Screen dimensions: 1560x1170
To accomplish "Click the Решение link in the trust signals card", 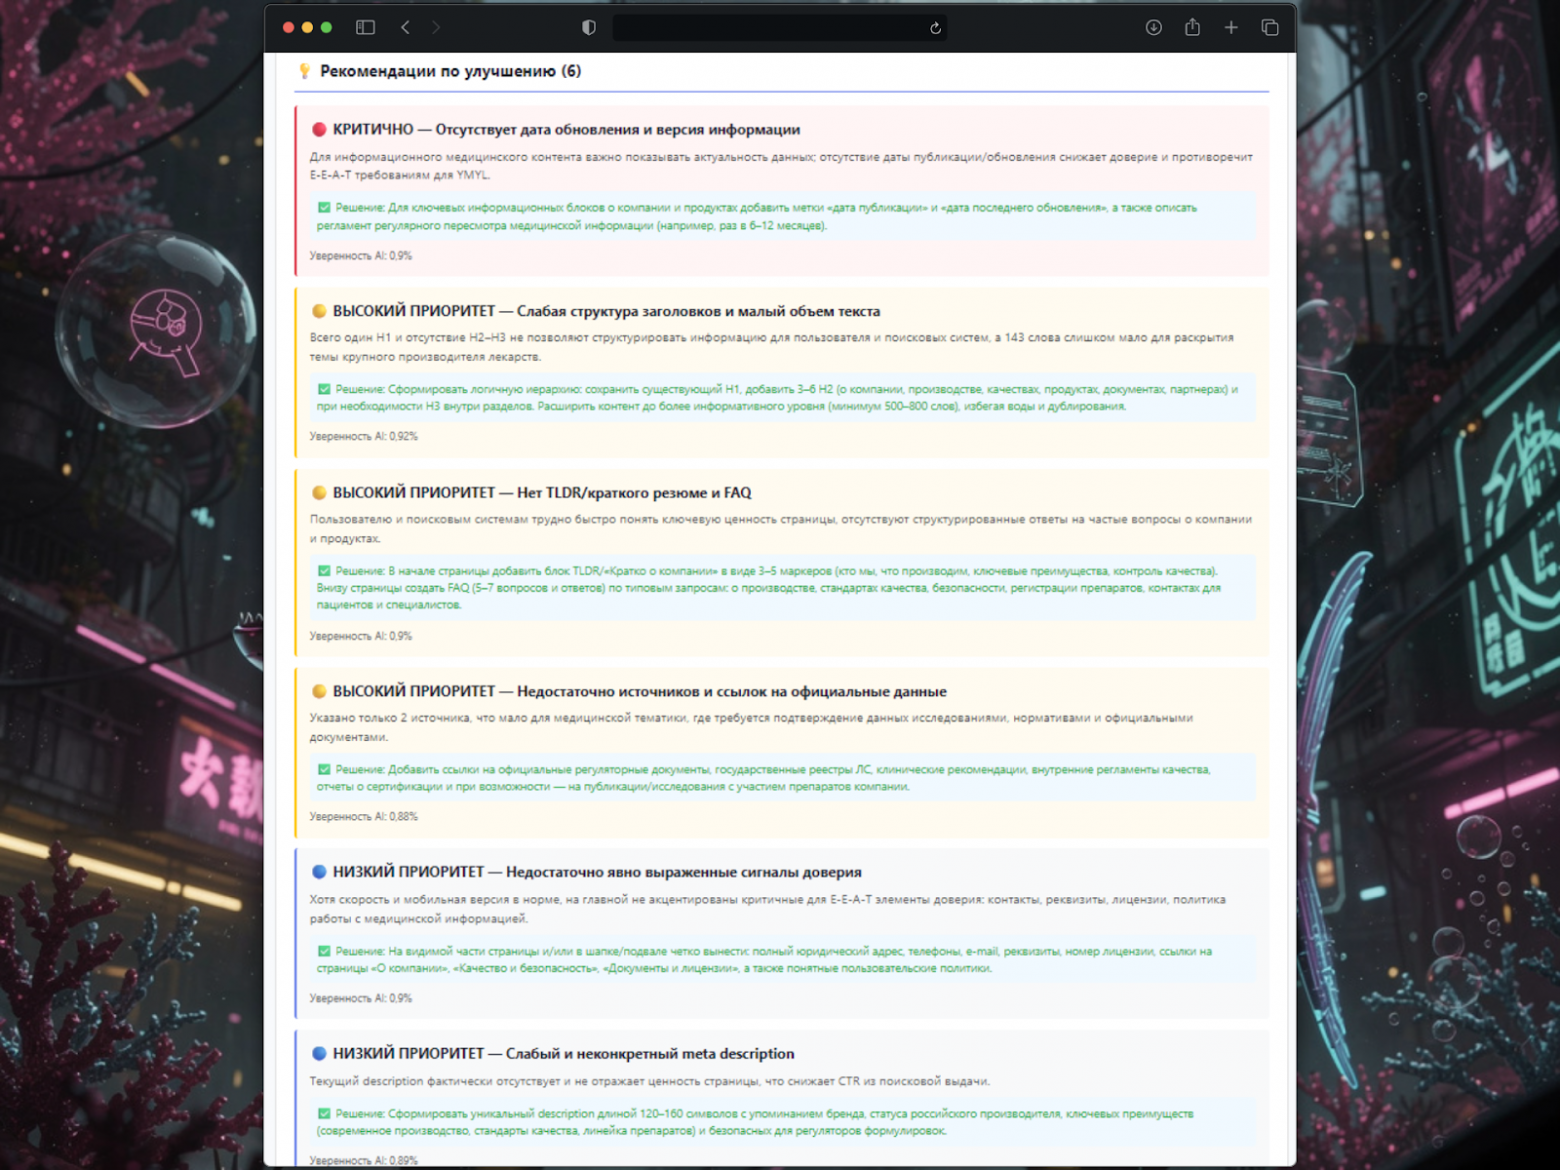I will [x=361, y=951].
